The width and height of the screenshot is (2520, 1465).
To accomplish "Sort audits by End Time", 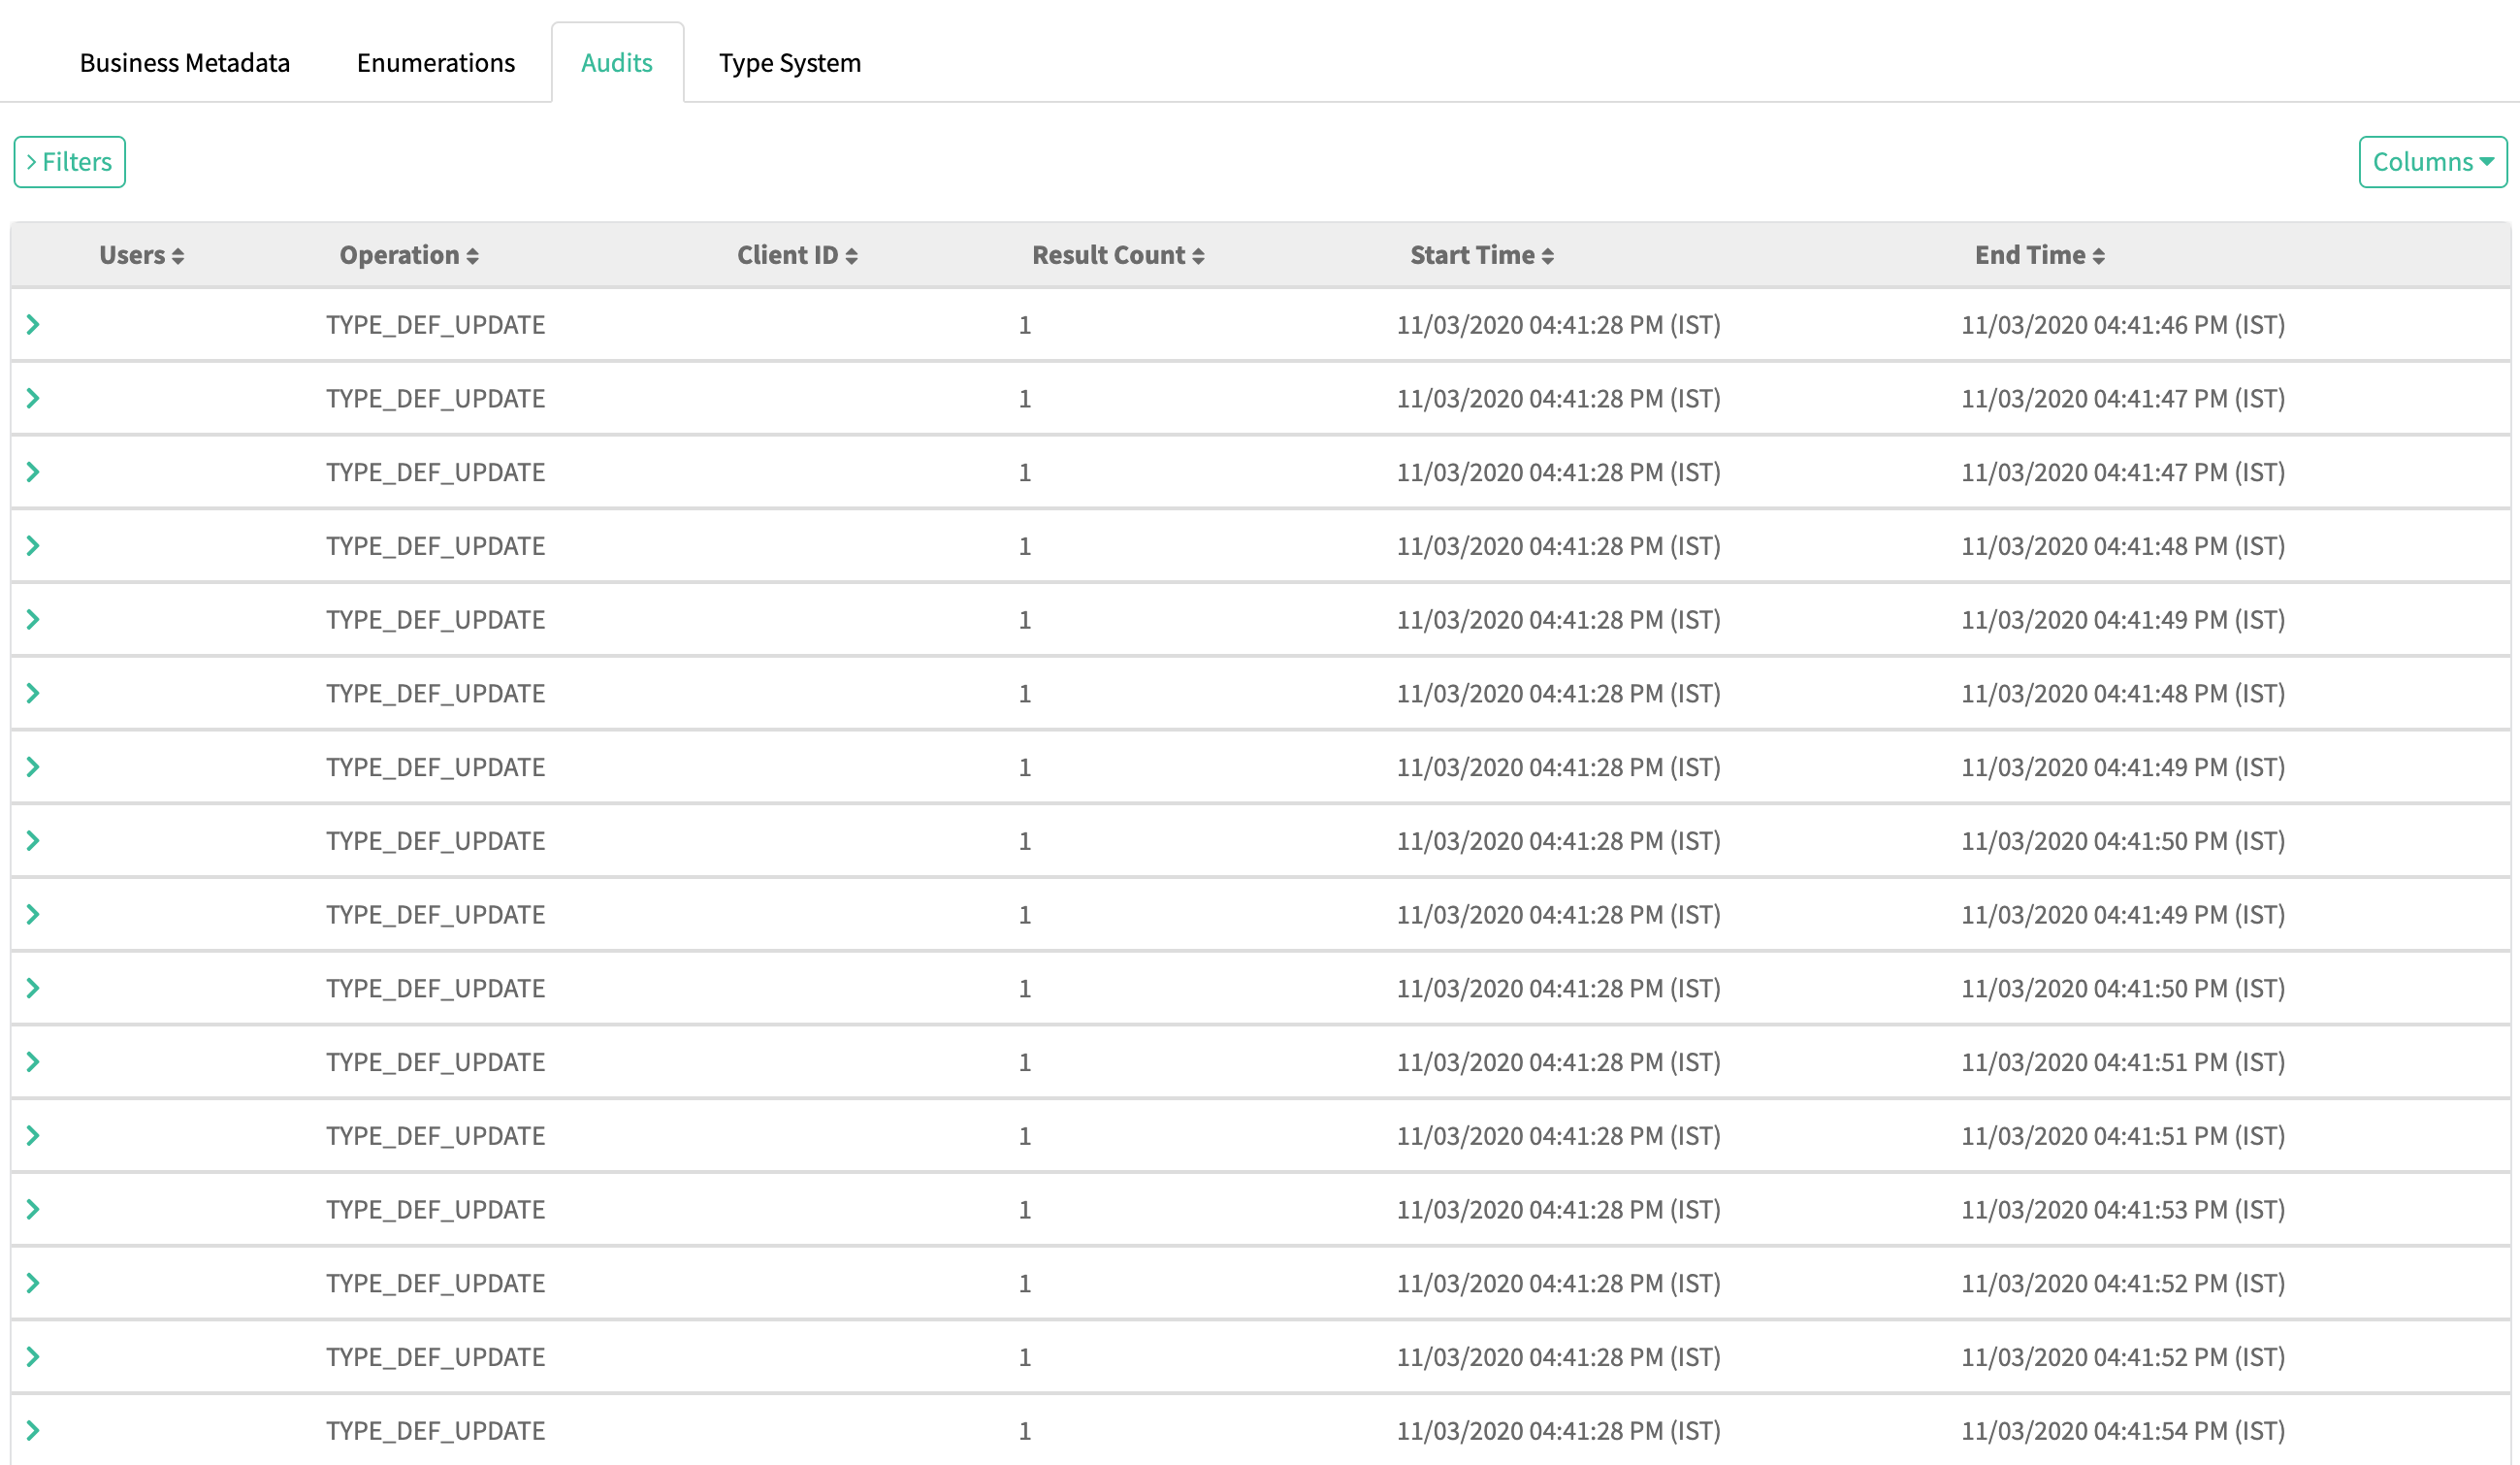I will [x=2098, y=256].
